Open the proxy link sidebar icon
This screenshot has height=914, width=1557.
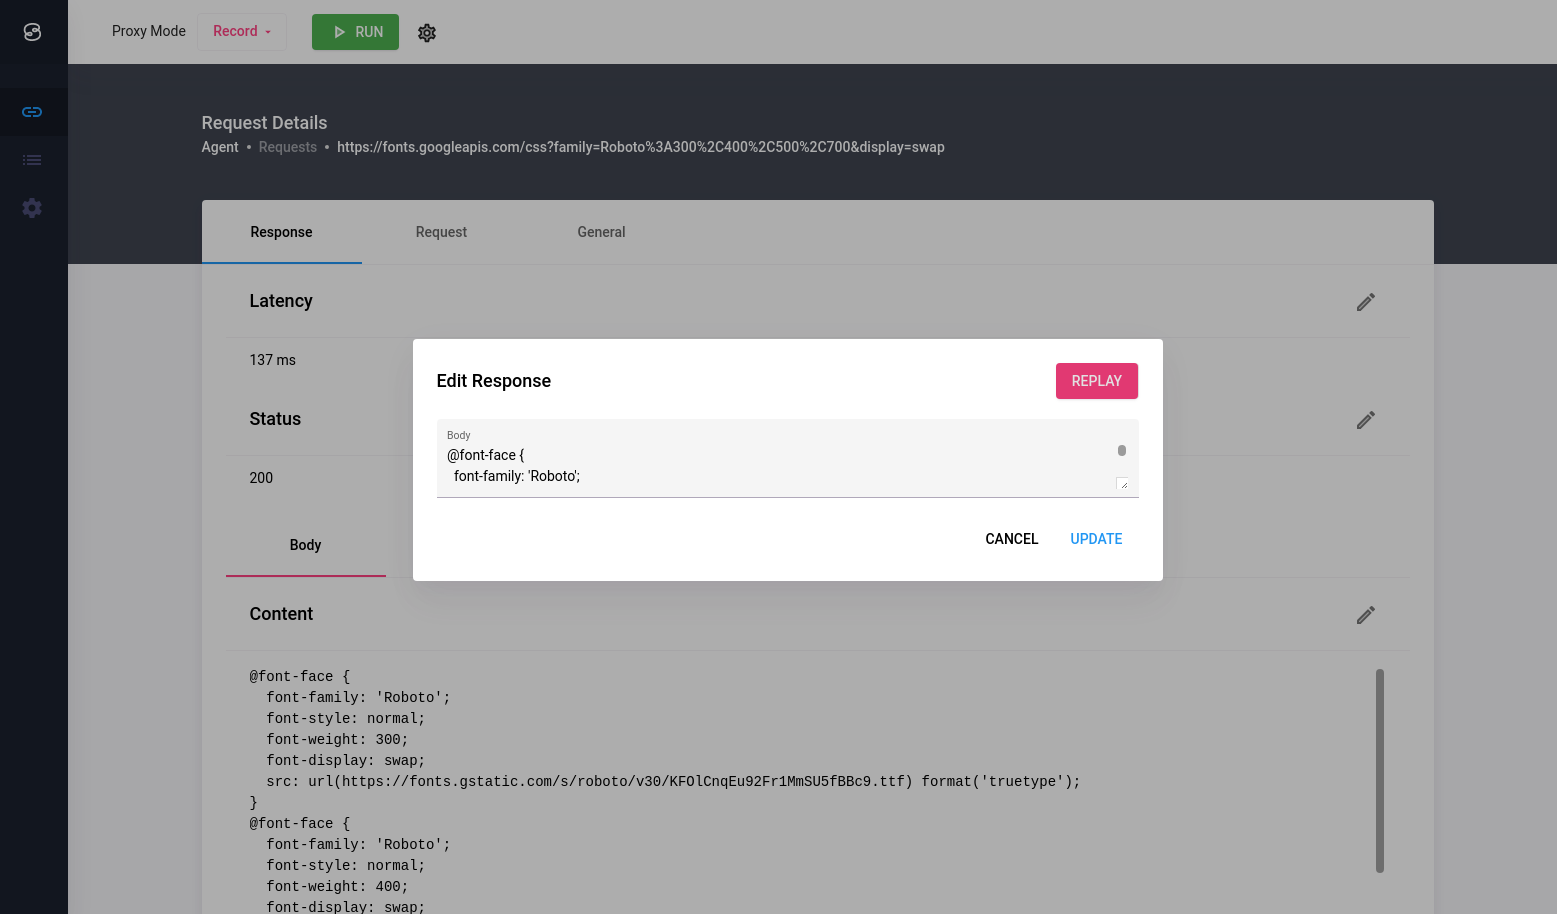pos(32,112)
